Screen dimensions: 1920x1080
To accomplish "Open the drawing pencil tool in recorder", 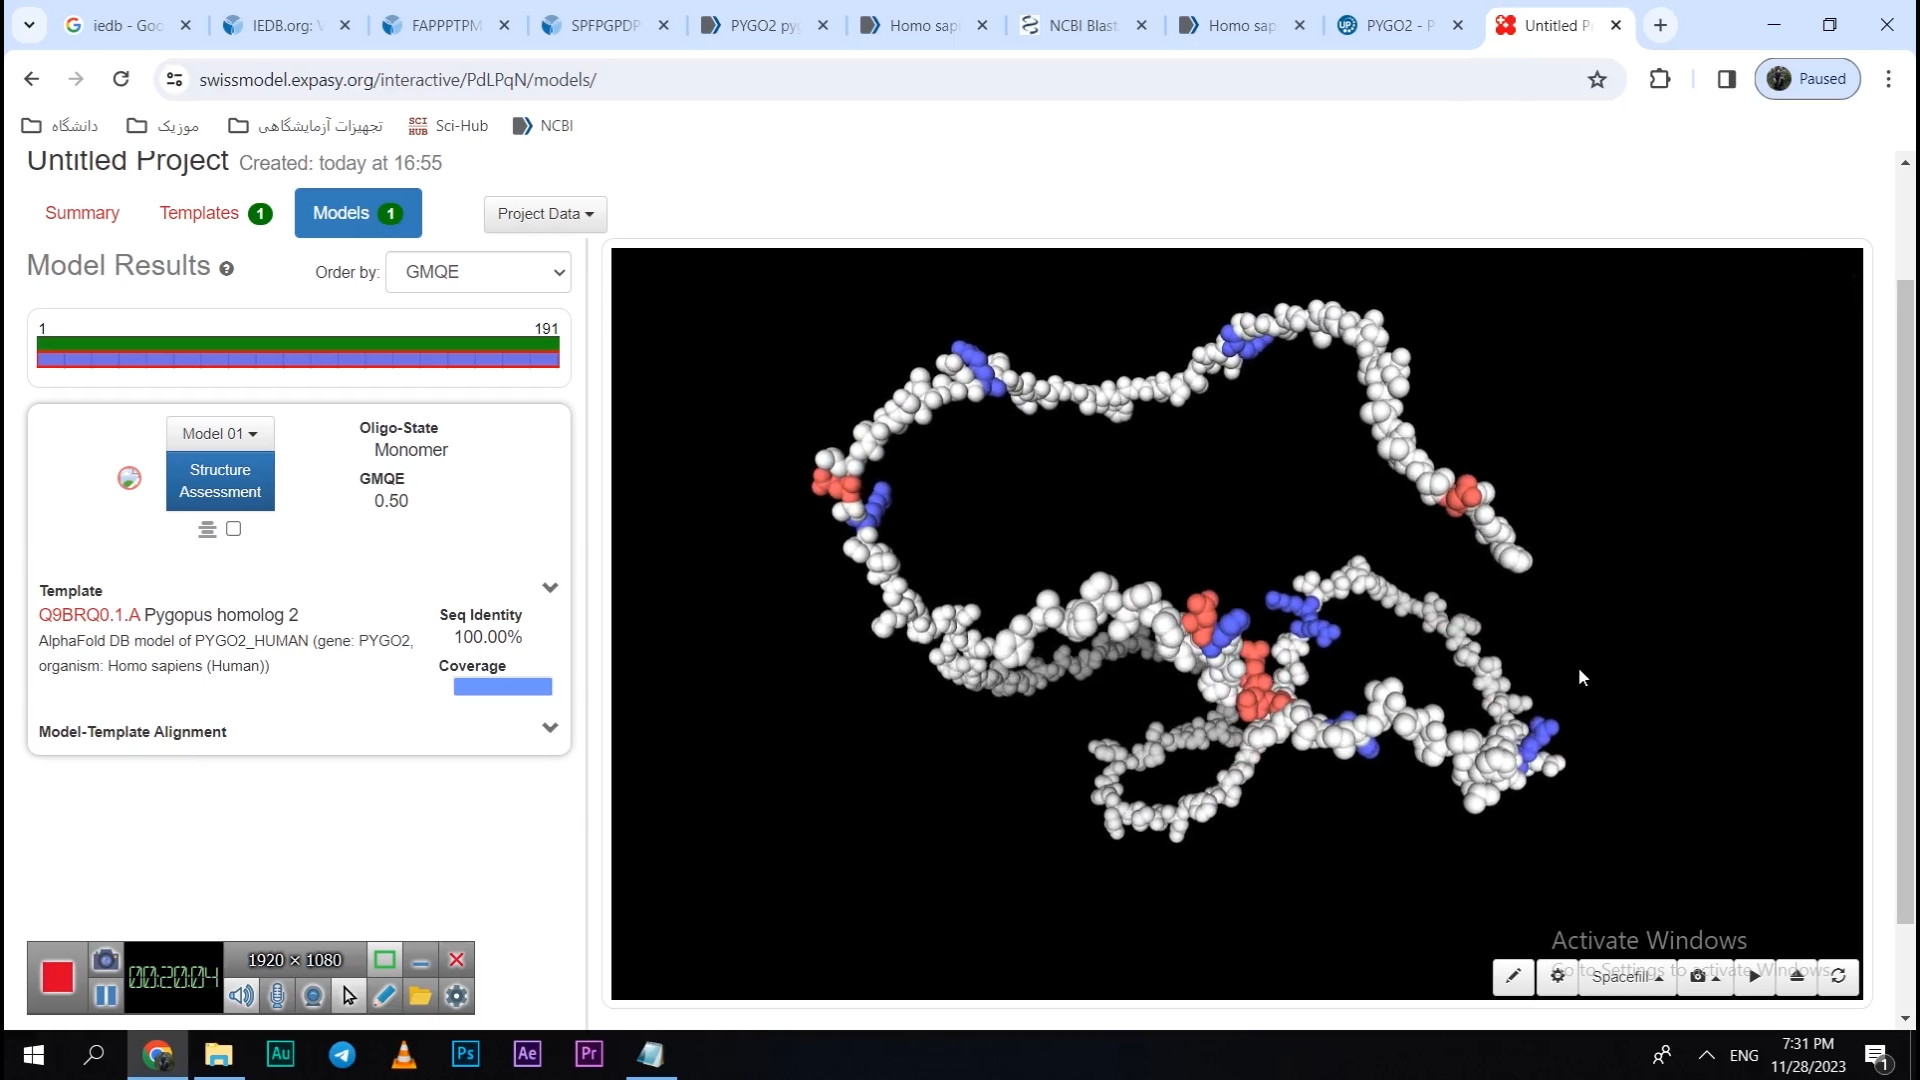I will [x=385, y=995].
